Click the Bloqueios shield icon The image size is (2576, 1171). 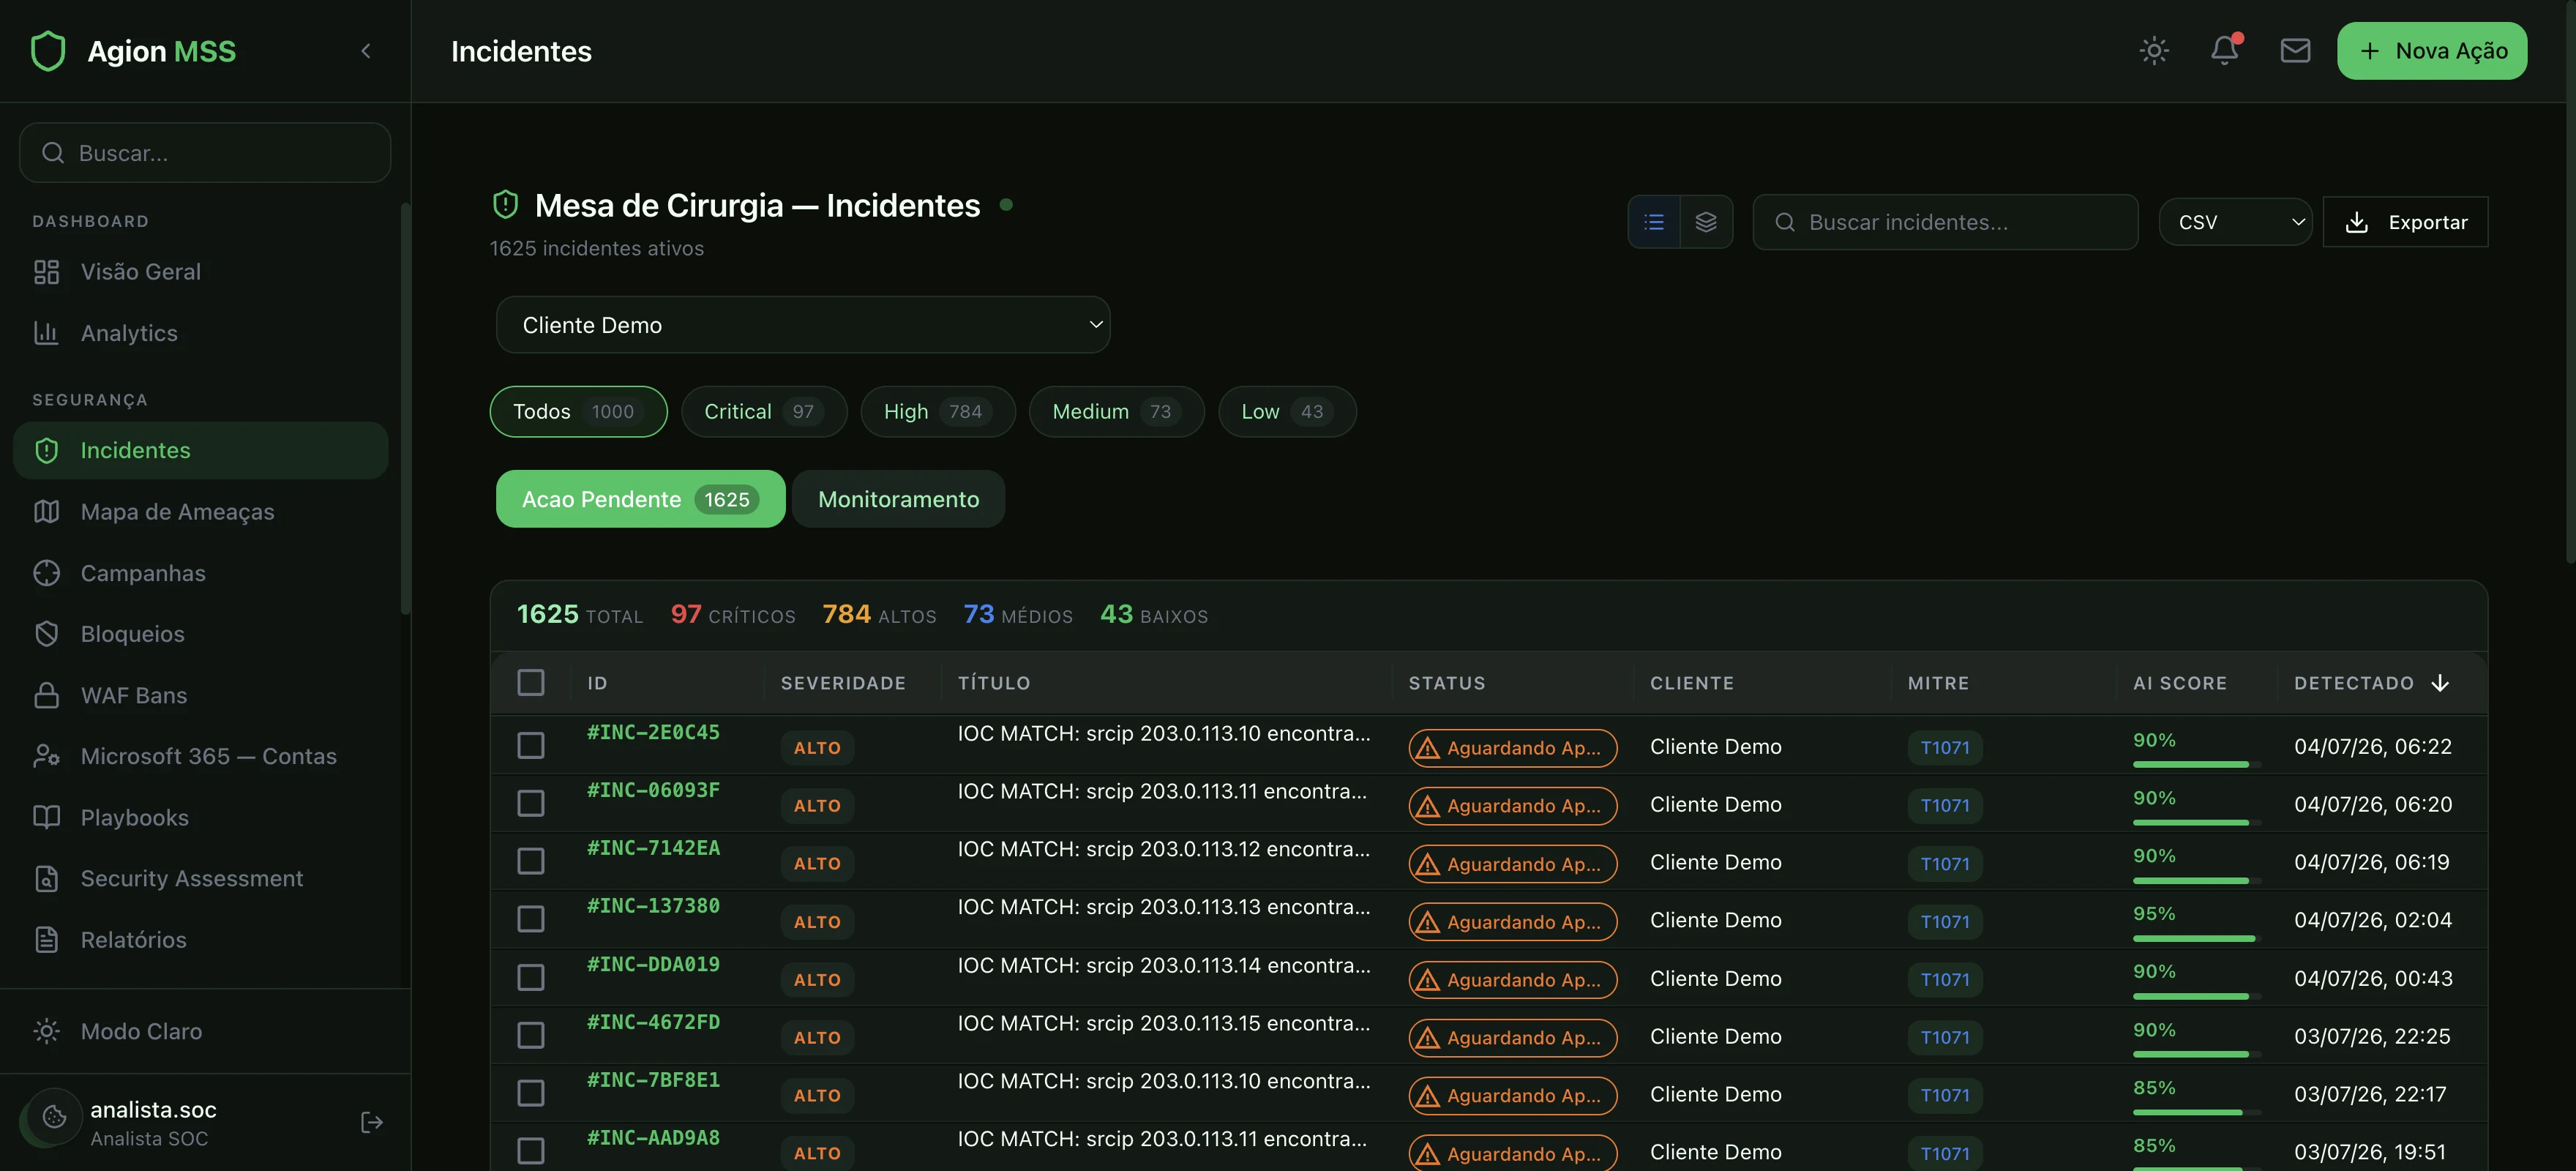pyautogui.click(x=47, y=634)
